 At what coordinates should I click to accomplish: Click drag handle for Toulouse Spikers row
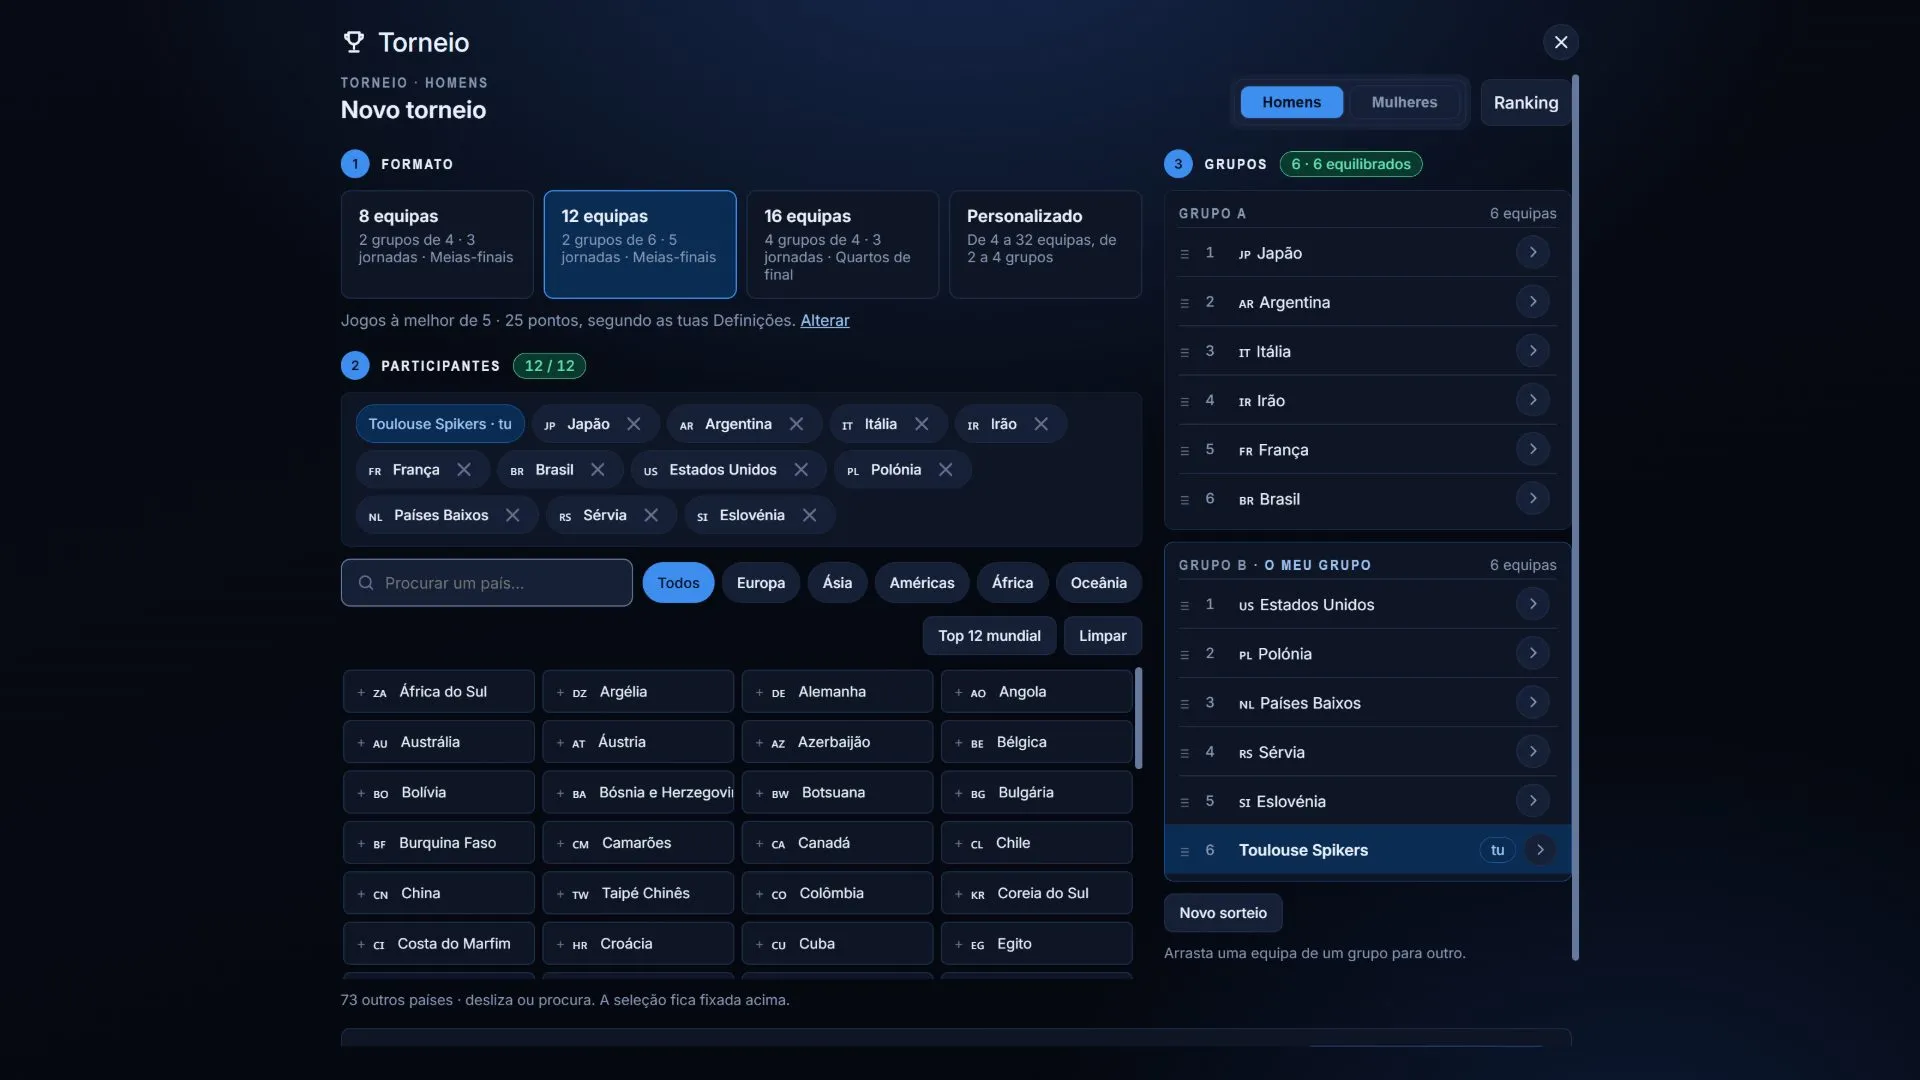point(1185,851)
